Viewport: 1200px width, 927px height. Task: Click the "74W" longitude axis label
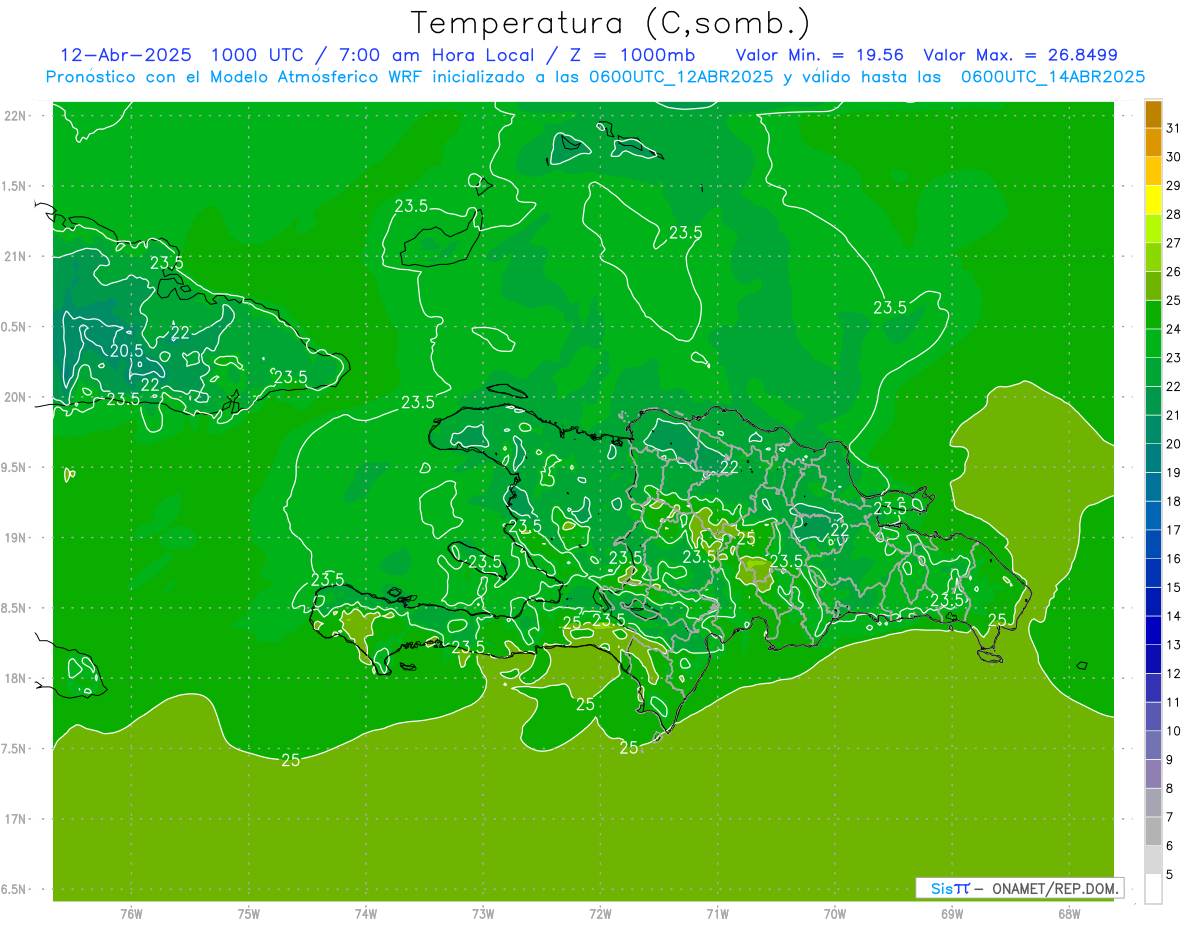click(x=366, y=914)
